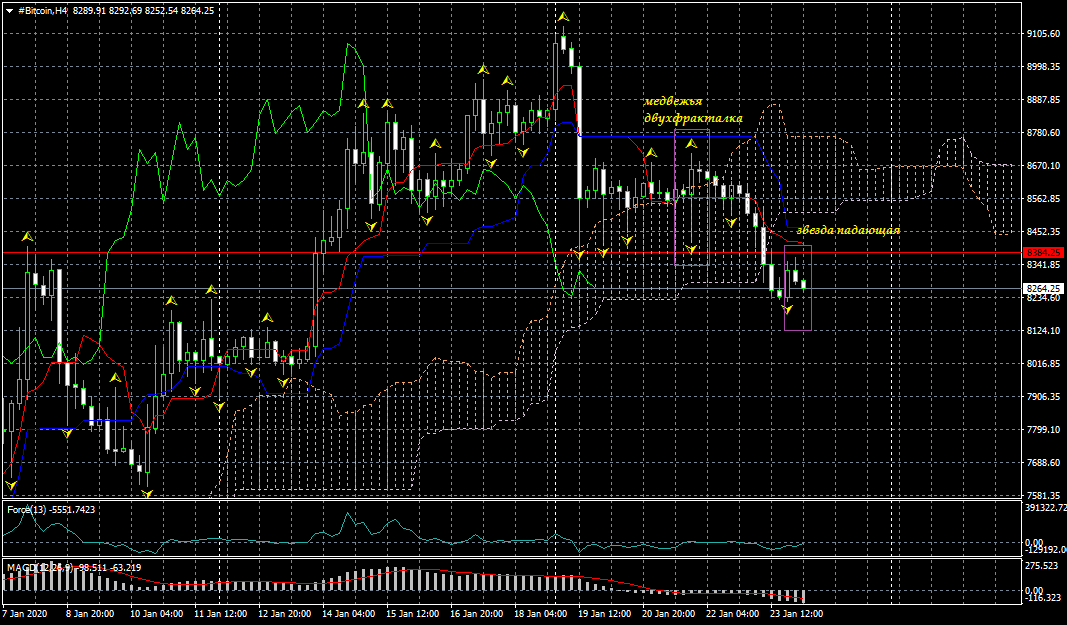The height and width of the screenshot is (625, 1067).
Task: Click the current price 8264.25 label
Action: click(x=1041, y=288)
